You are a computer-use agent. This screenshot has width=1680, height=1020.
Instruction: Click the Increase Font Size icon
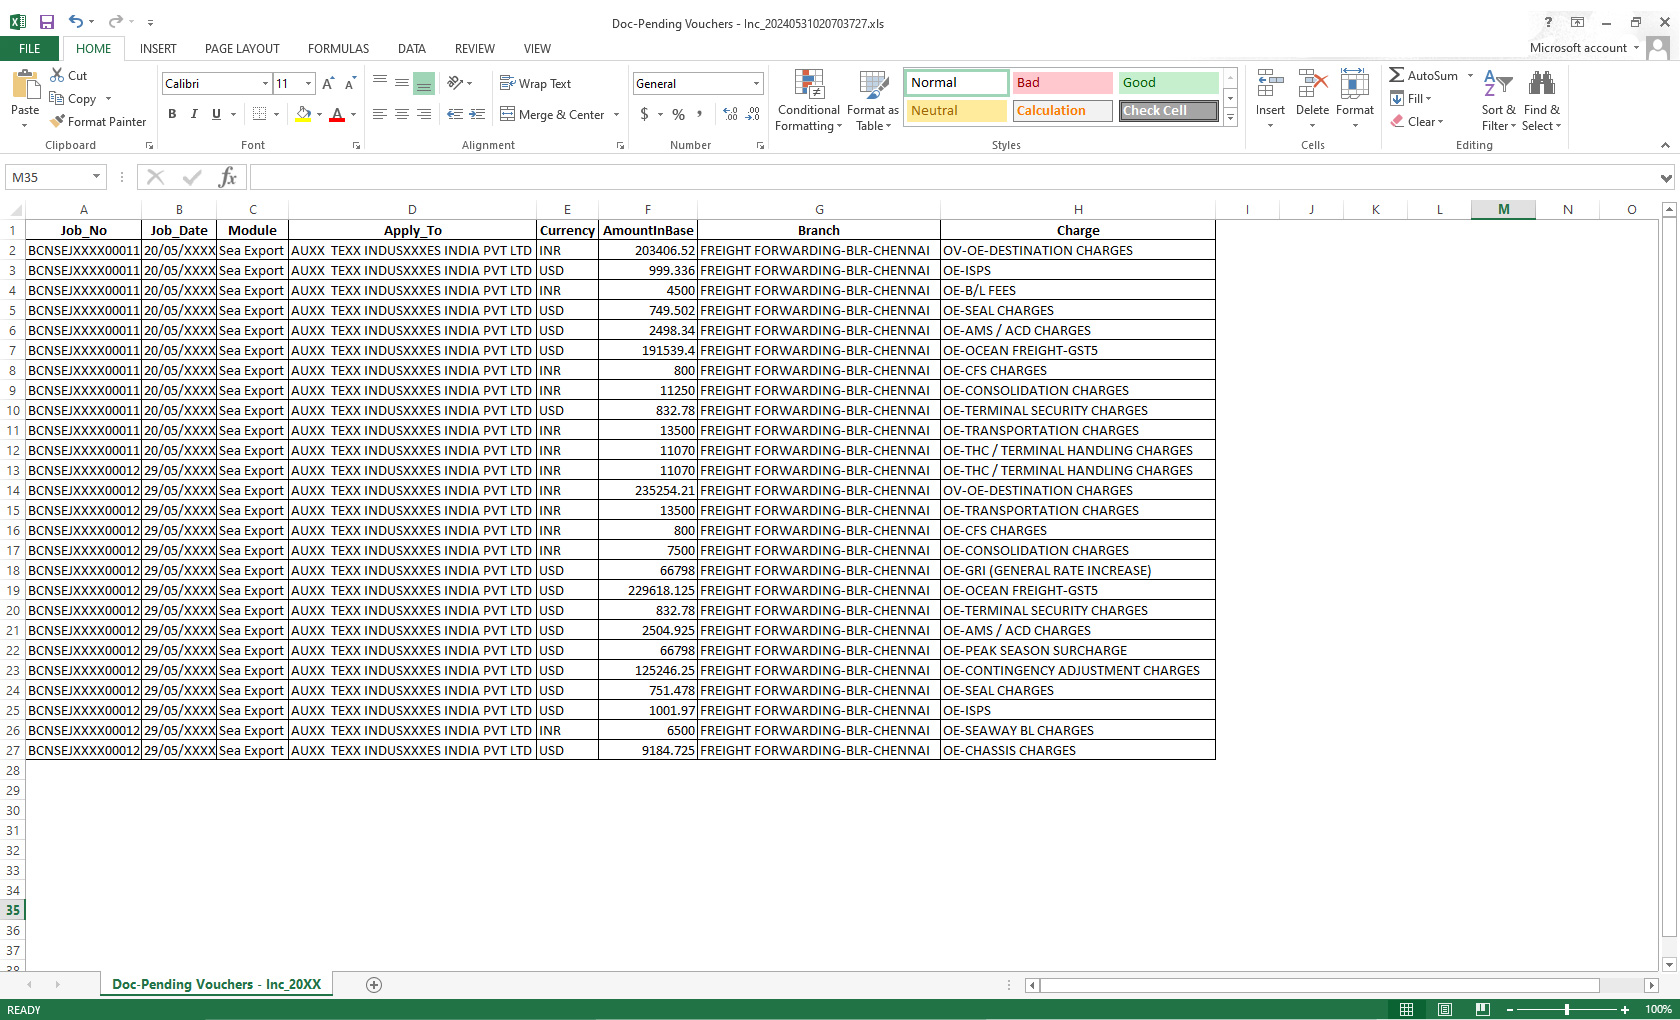328,84
